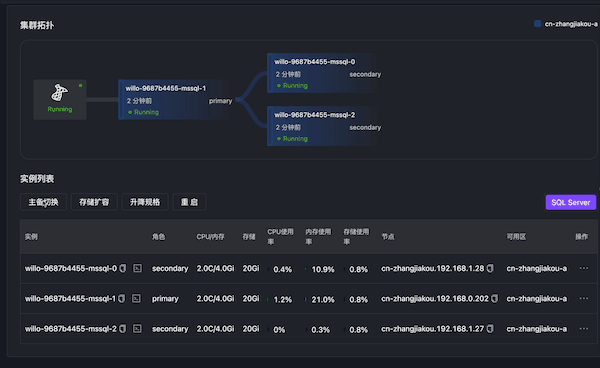This screenshot has height=368, width=600.
Task: Click the cn-zhangjiakou-a legend color swatch
Action: (537, 24)
